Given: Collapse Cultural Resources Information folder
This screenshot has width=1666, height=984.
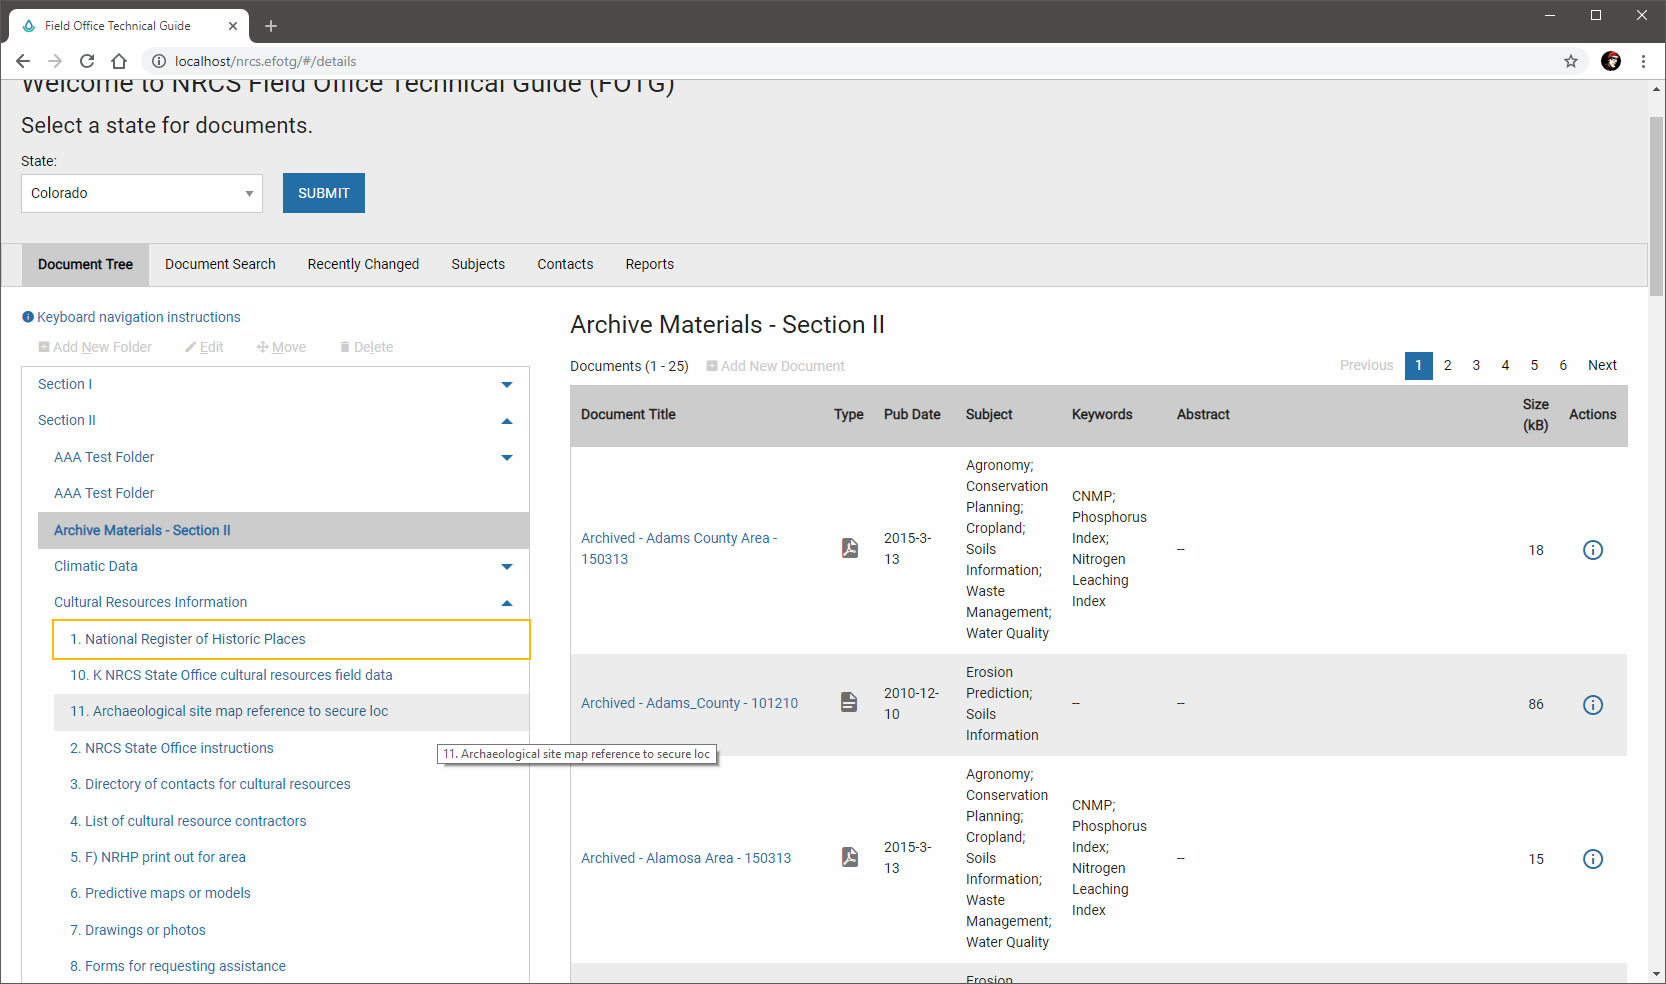Looking at the screenshot, I should coord(507,603).
